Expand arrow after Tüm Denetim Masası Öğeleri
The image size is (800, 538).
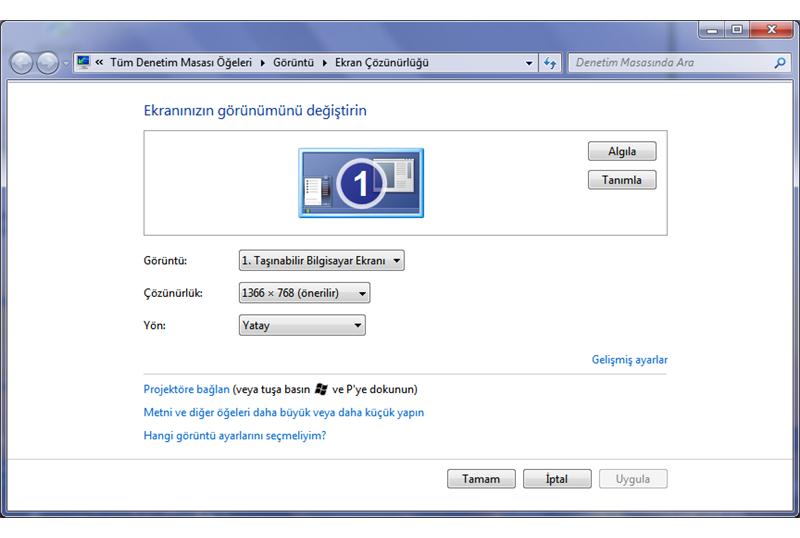262,63
